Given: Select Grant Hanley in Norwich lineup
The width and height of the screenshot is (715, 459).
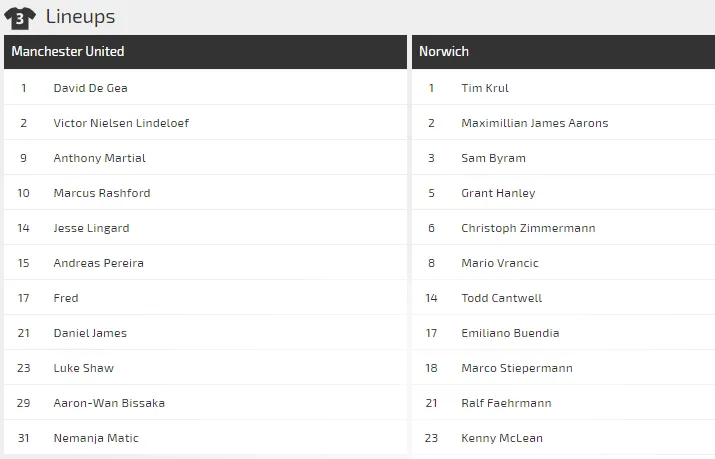Looking at the screenshot, I should tap(498, 193).
